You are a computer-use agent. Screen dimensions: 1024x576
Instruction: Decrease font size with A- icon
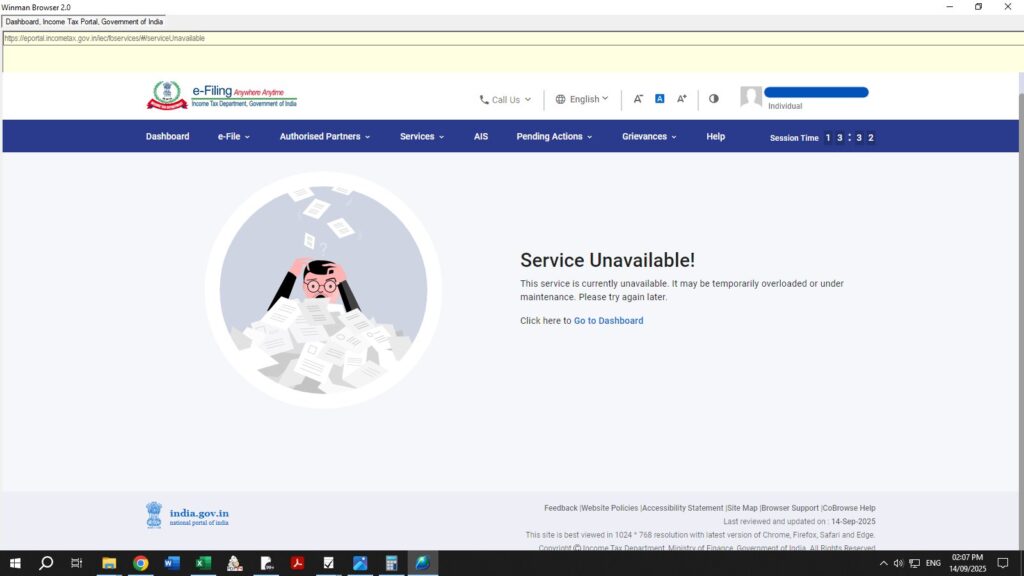638,99
